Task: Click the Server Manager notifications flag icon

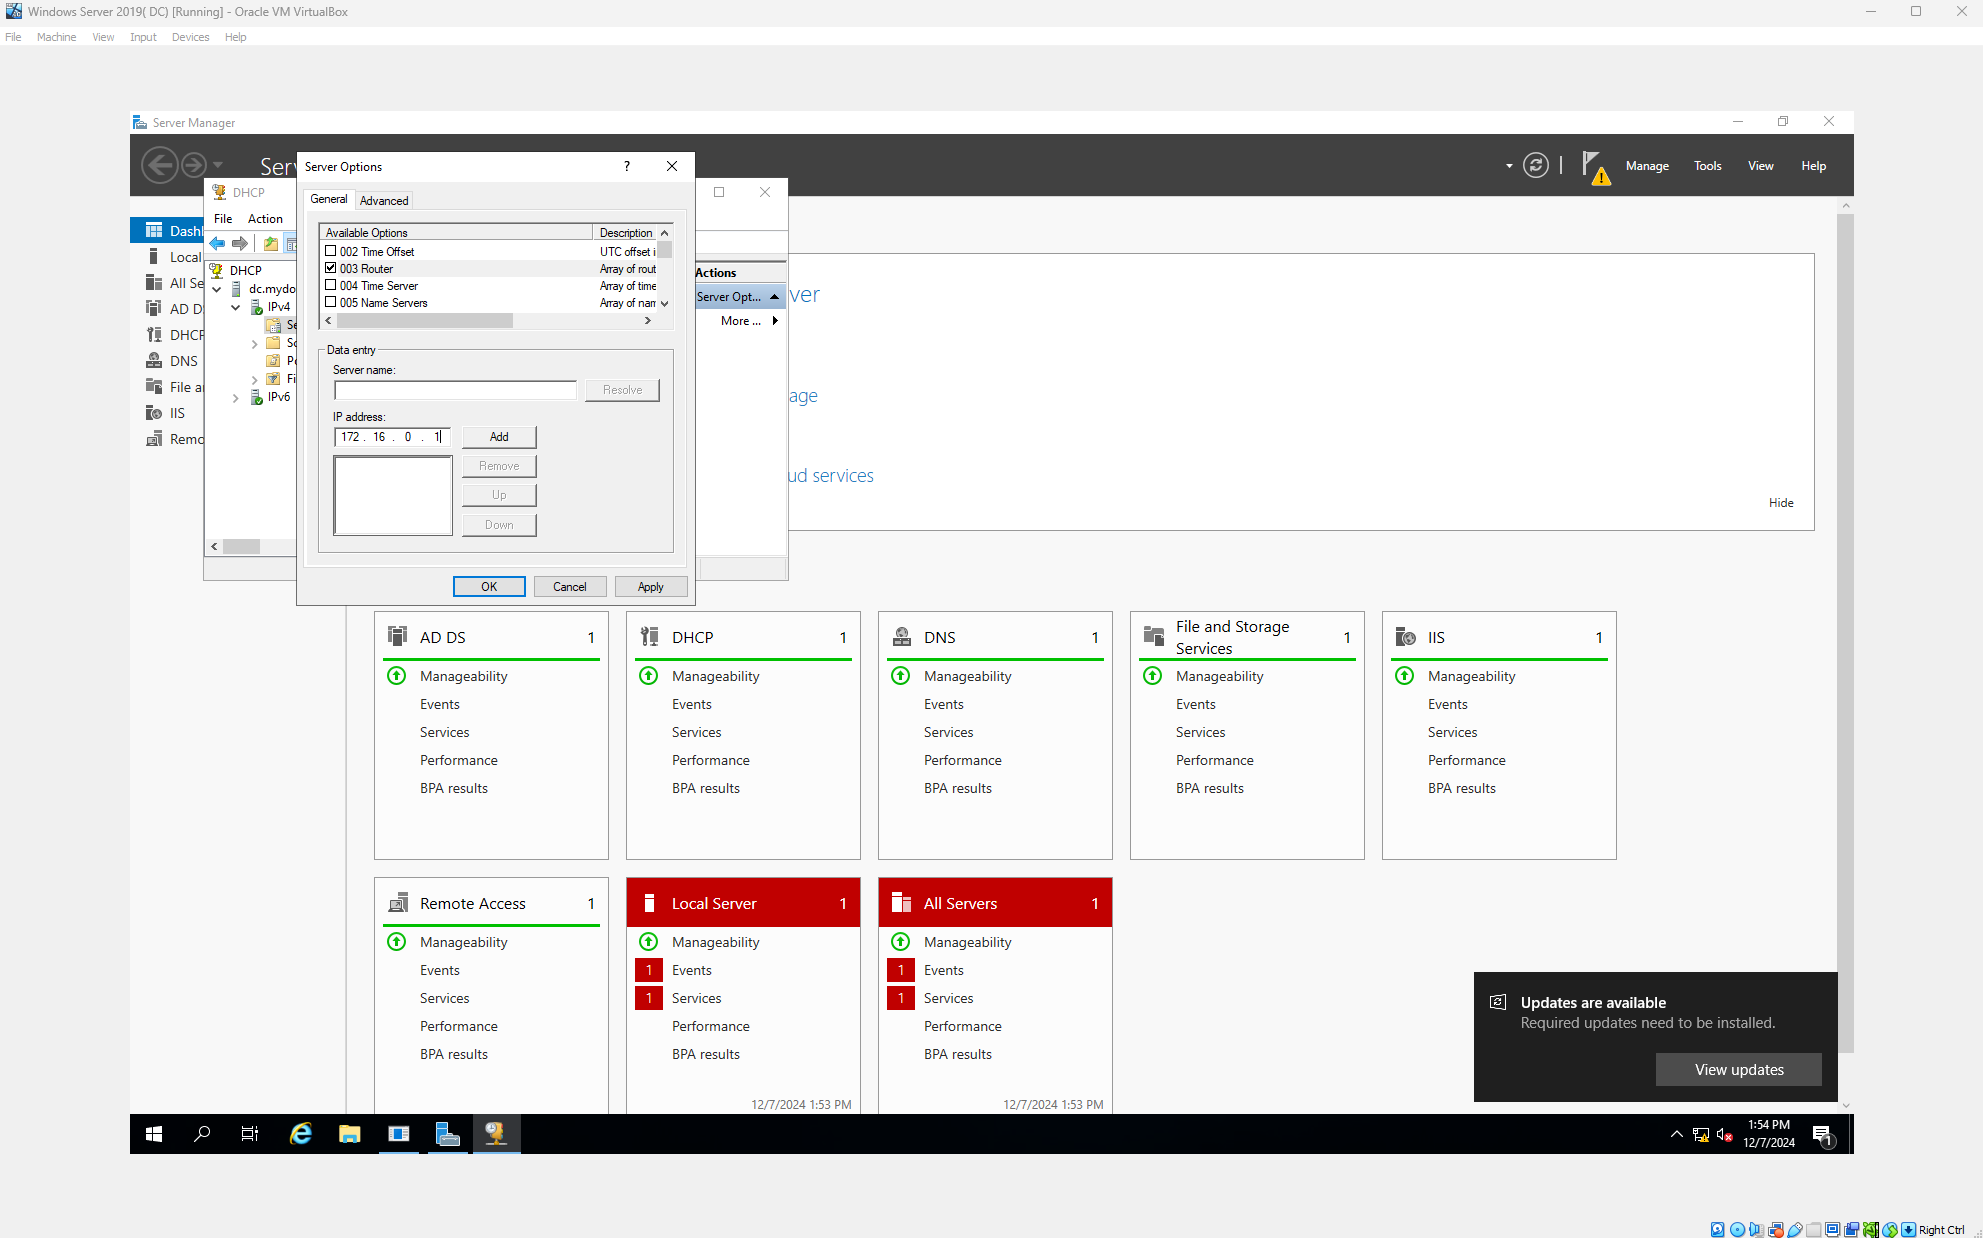Action: [x=1594, y=166]
